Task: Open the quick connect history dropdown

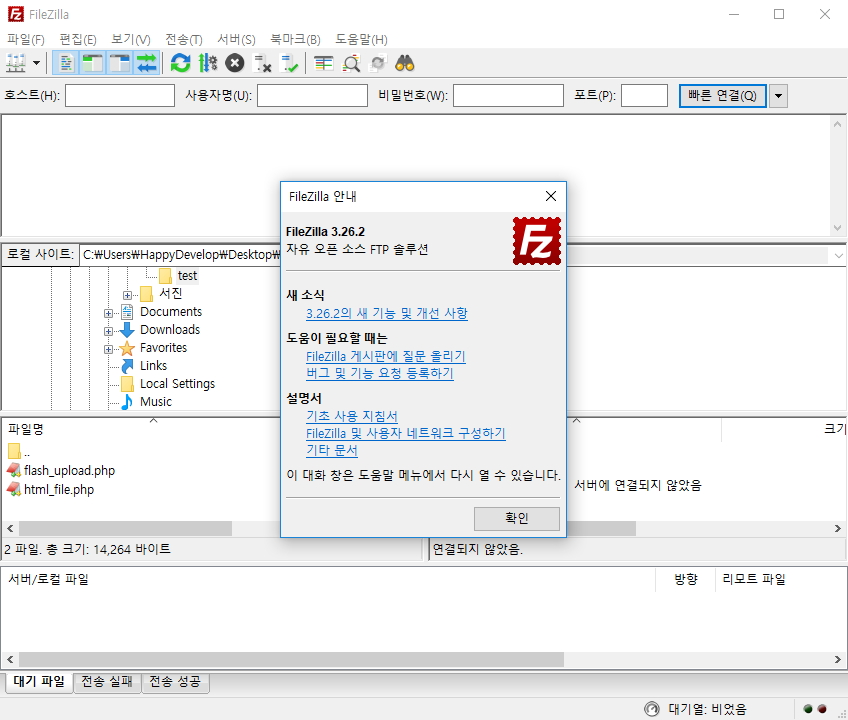Action: (778, 96)
